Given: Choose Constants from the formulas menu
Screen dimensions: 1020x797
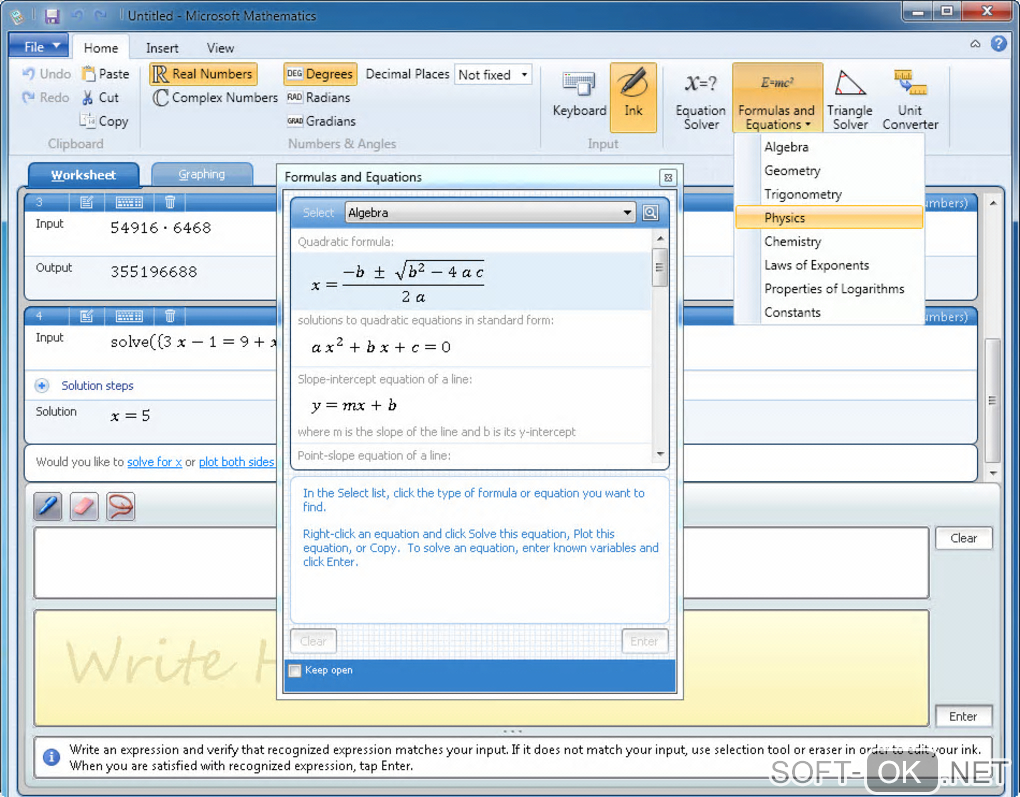Looking at the screenshot, I should (x=829, y=312).
